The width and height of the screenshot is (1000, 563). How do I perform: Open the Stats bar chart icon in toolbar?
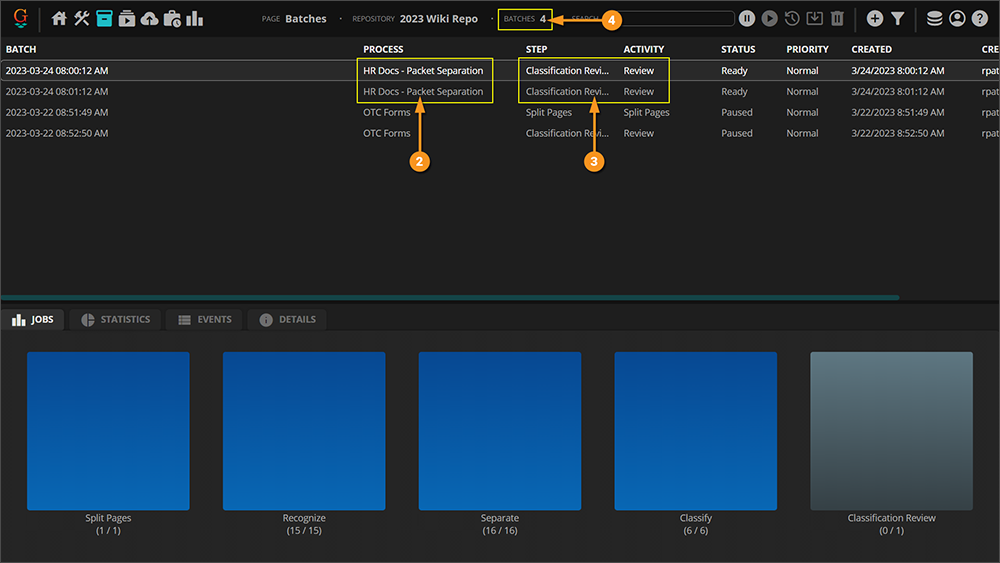click(195, 18)
